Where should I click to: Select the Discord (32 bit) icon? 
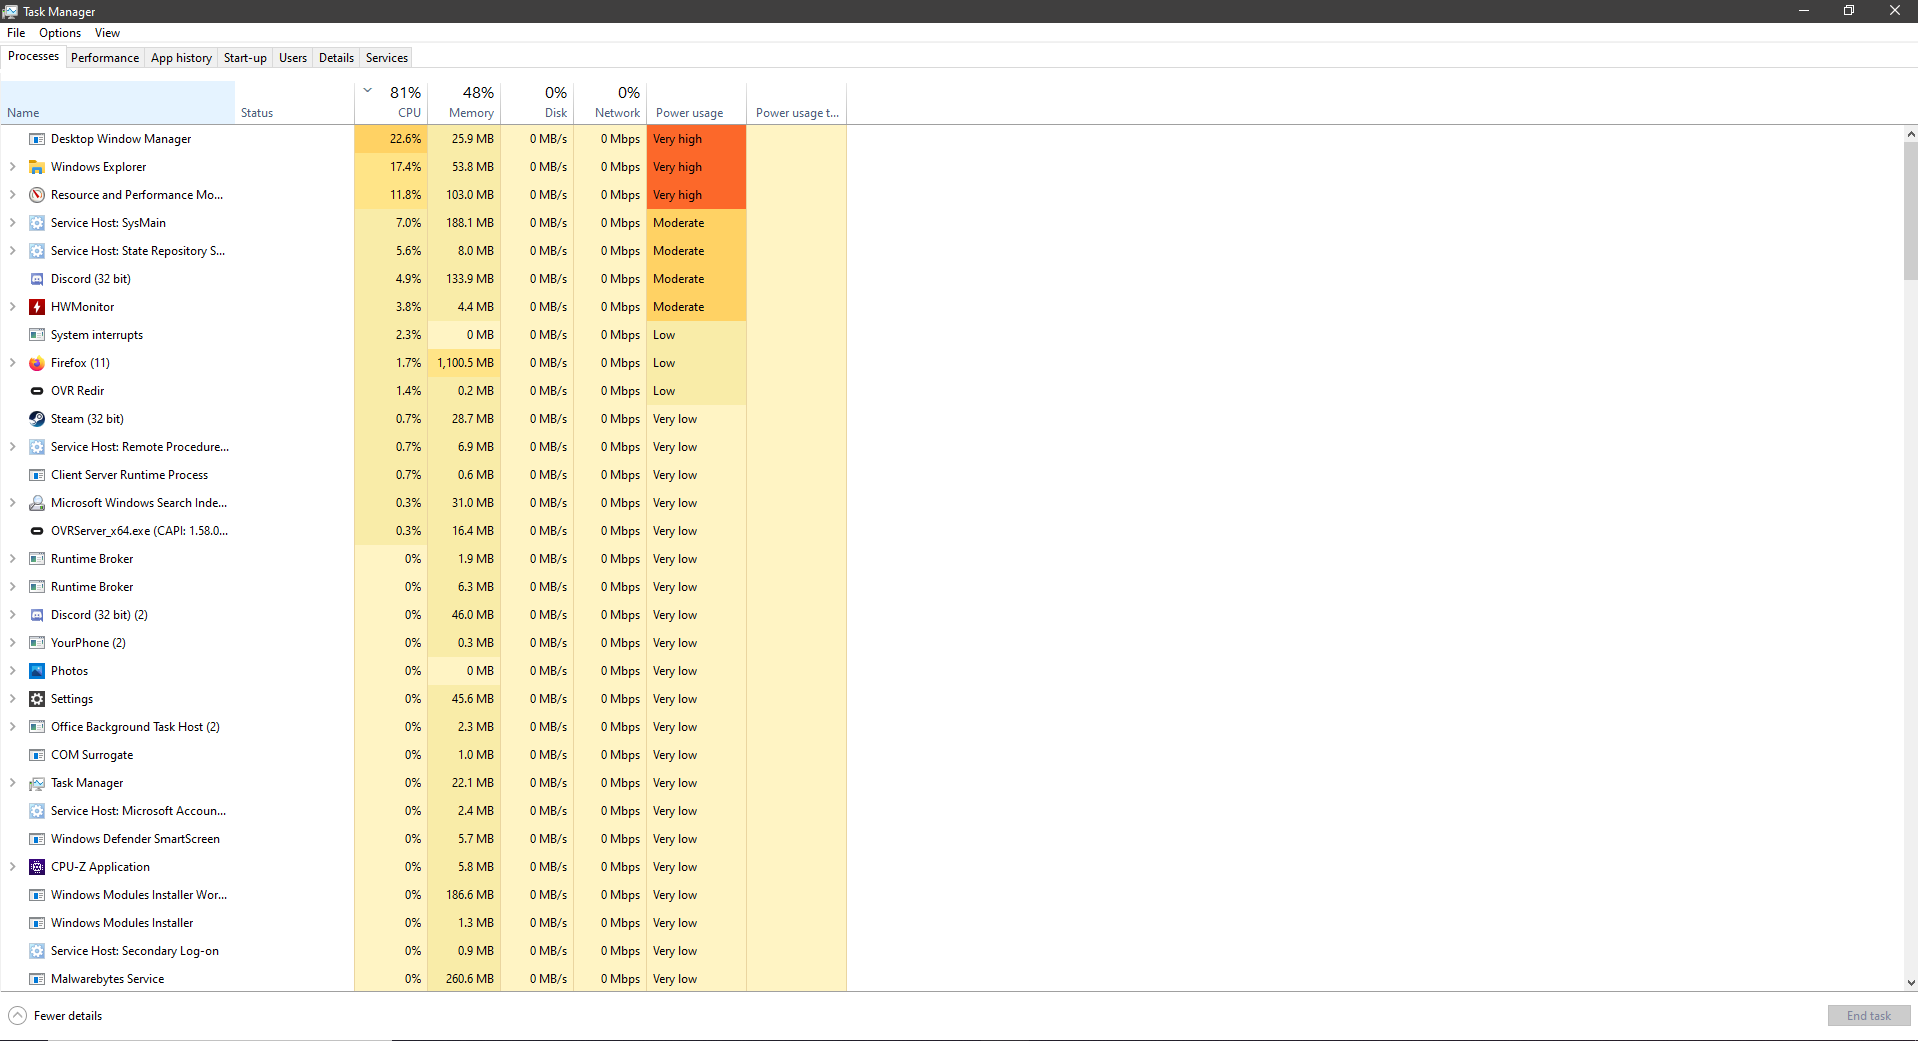coord(37,279)
